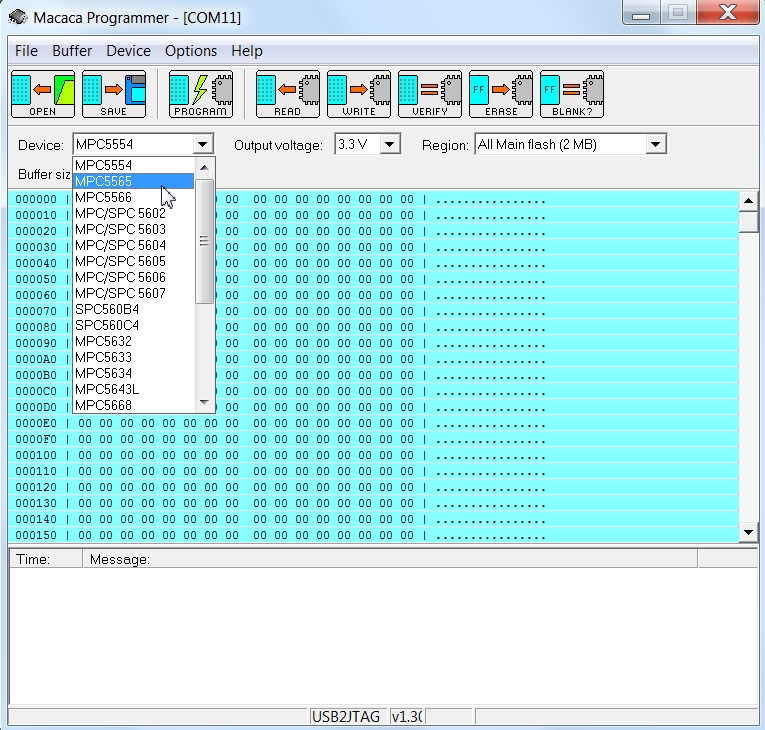Run the BLANK? check toolbar icon
This screenshot has height=730, width=765.
572,94
